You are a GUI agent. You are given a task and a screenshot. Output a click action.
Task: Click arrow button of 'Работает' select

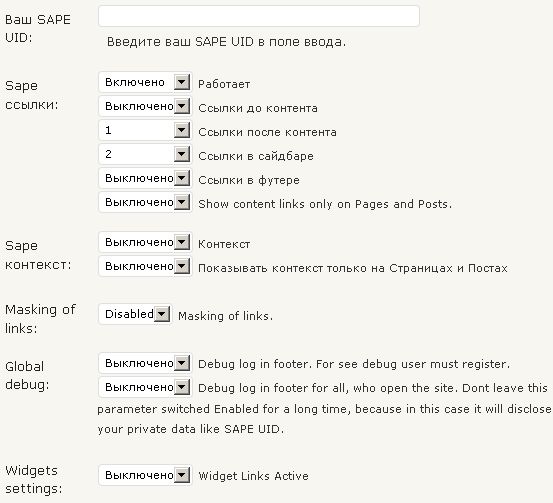[x=182, y=83]
